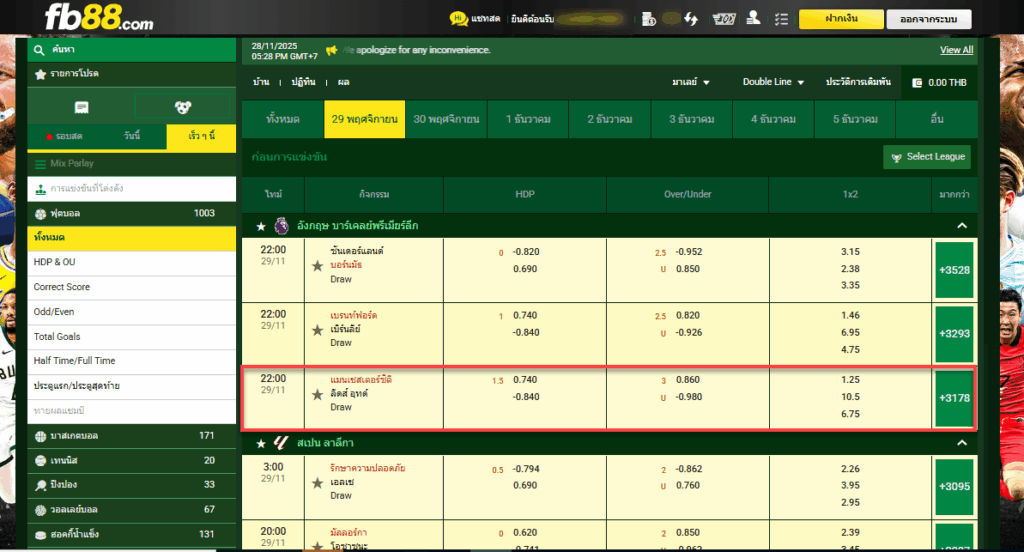The height and width of the screenshot is (552, 1024).
Task: Select the เร็ว ๆ นี้ sidebar tab
Action: (201, 137)
